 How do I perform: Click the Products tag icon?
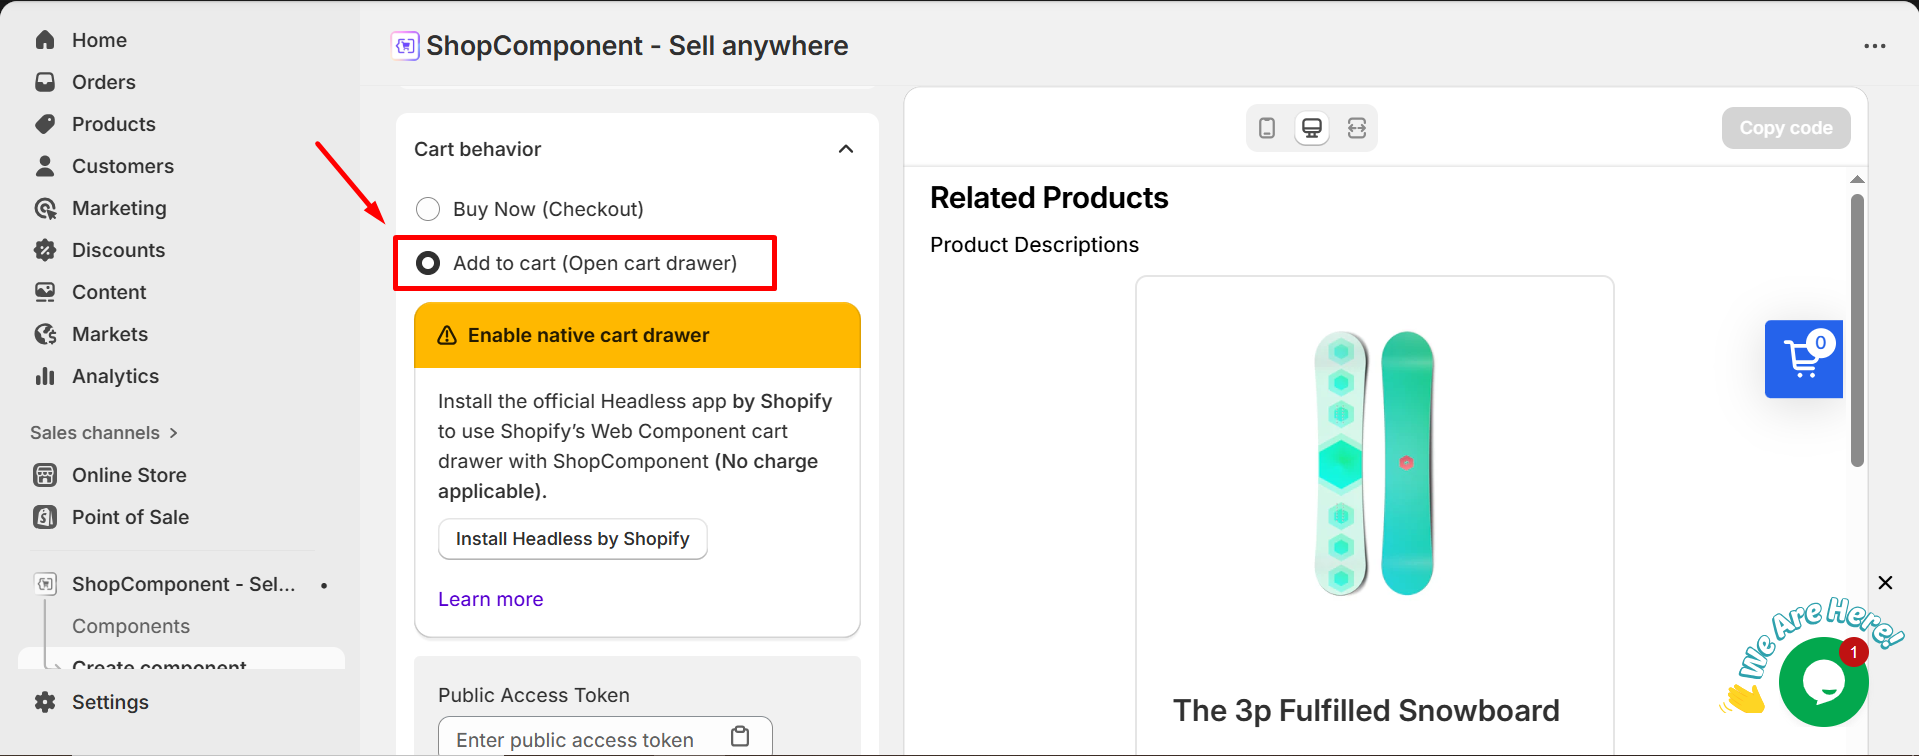click(45, 124)
